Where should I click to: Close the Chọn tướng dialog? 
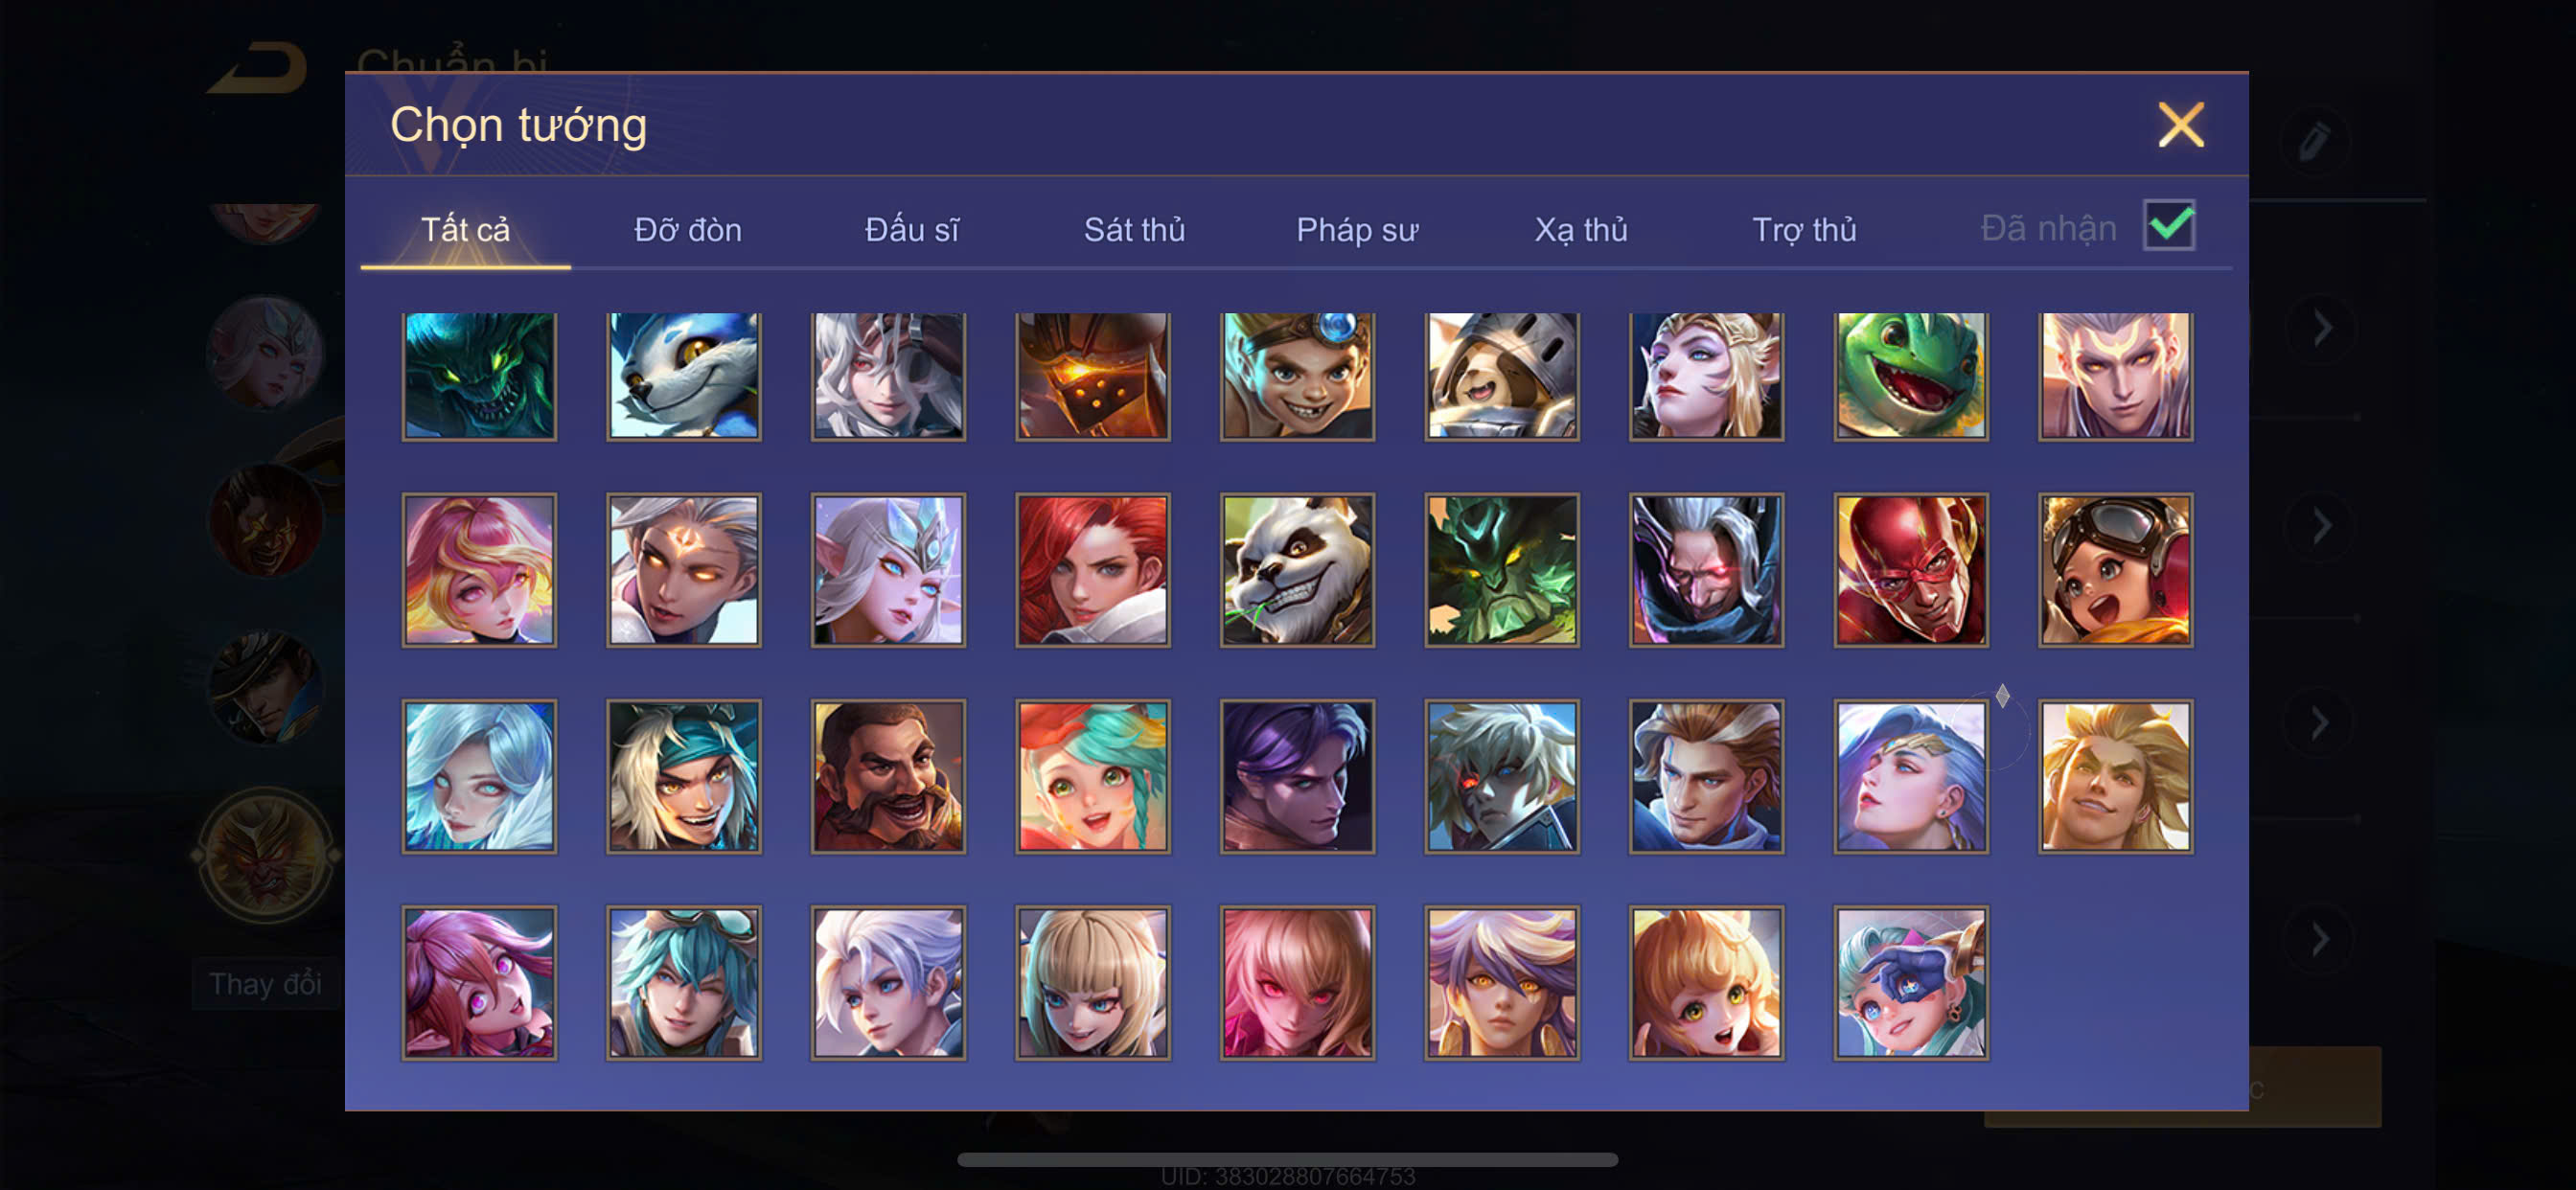[x=2180, y=125]
